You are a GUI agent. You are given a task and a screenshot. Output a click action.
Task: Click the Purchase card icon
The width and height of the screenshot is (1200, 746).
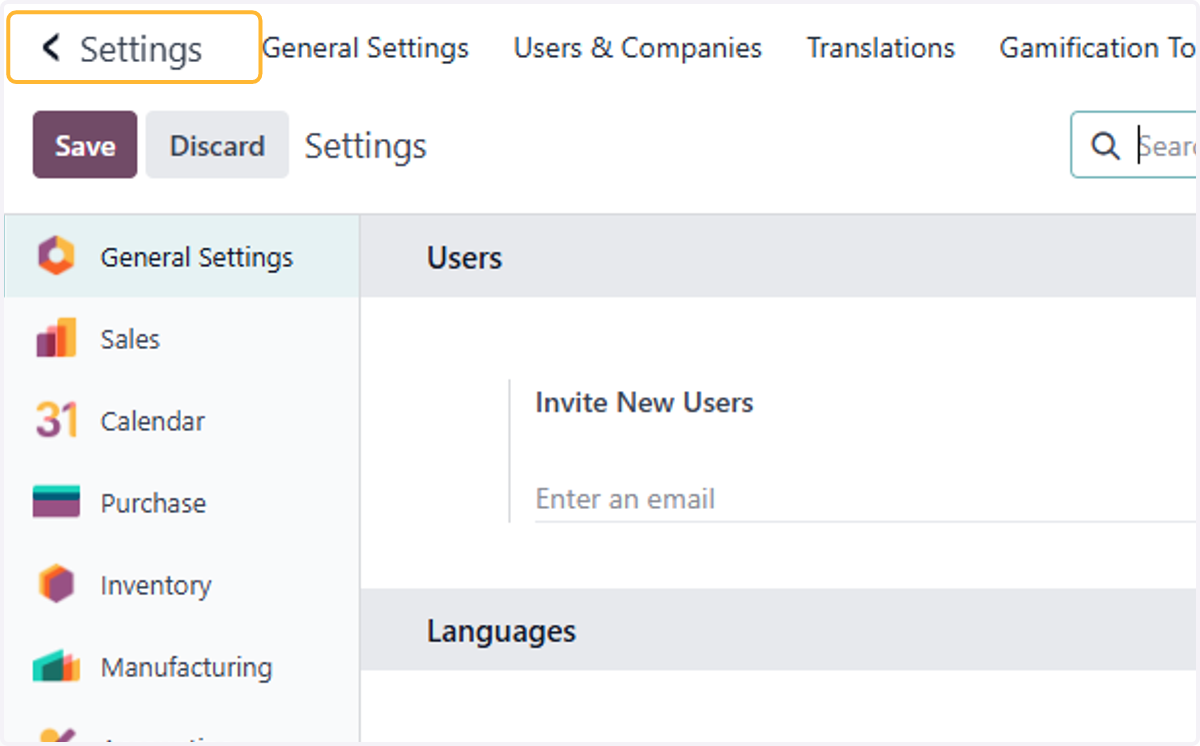click(56, 502)
